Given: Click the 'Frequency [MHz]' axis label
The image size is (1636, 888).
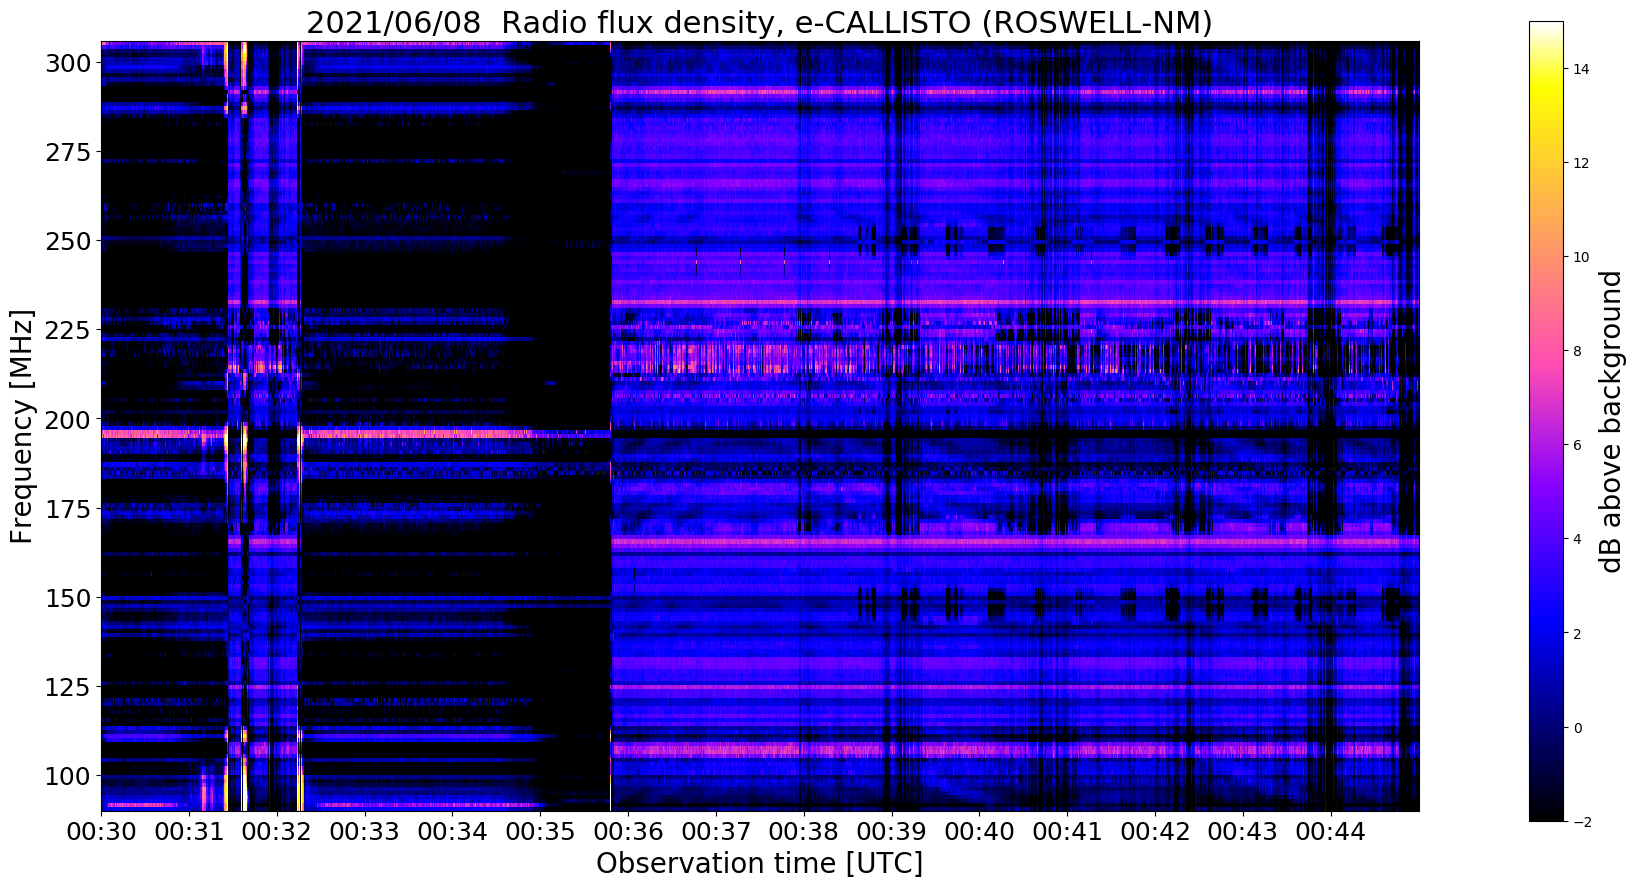Looking at the screenshot, I should (x=22, y=426).
